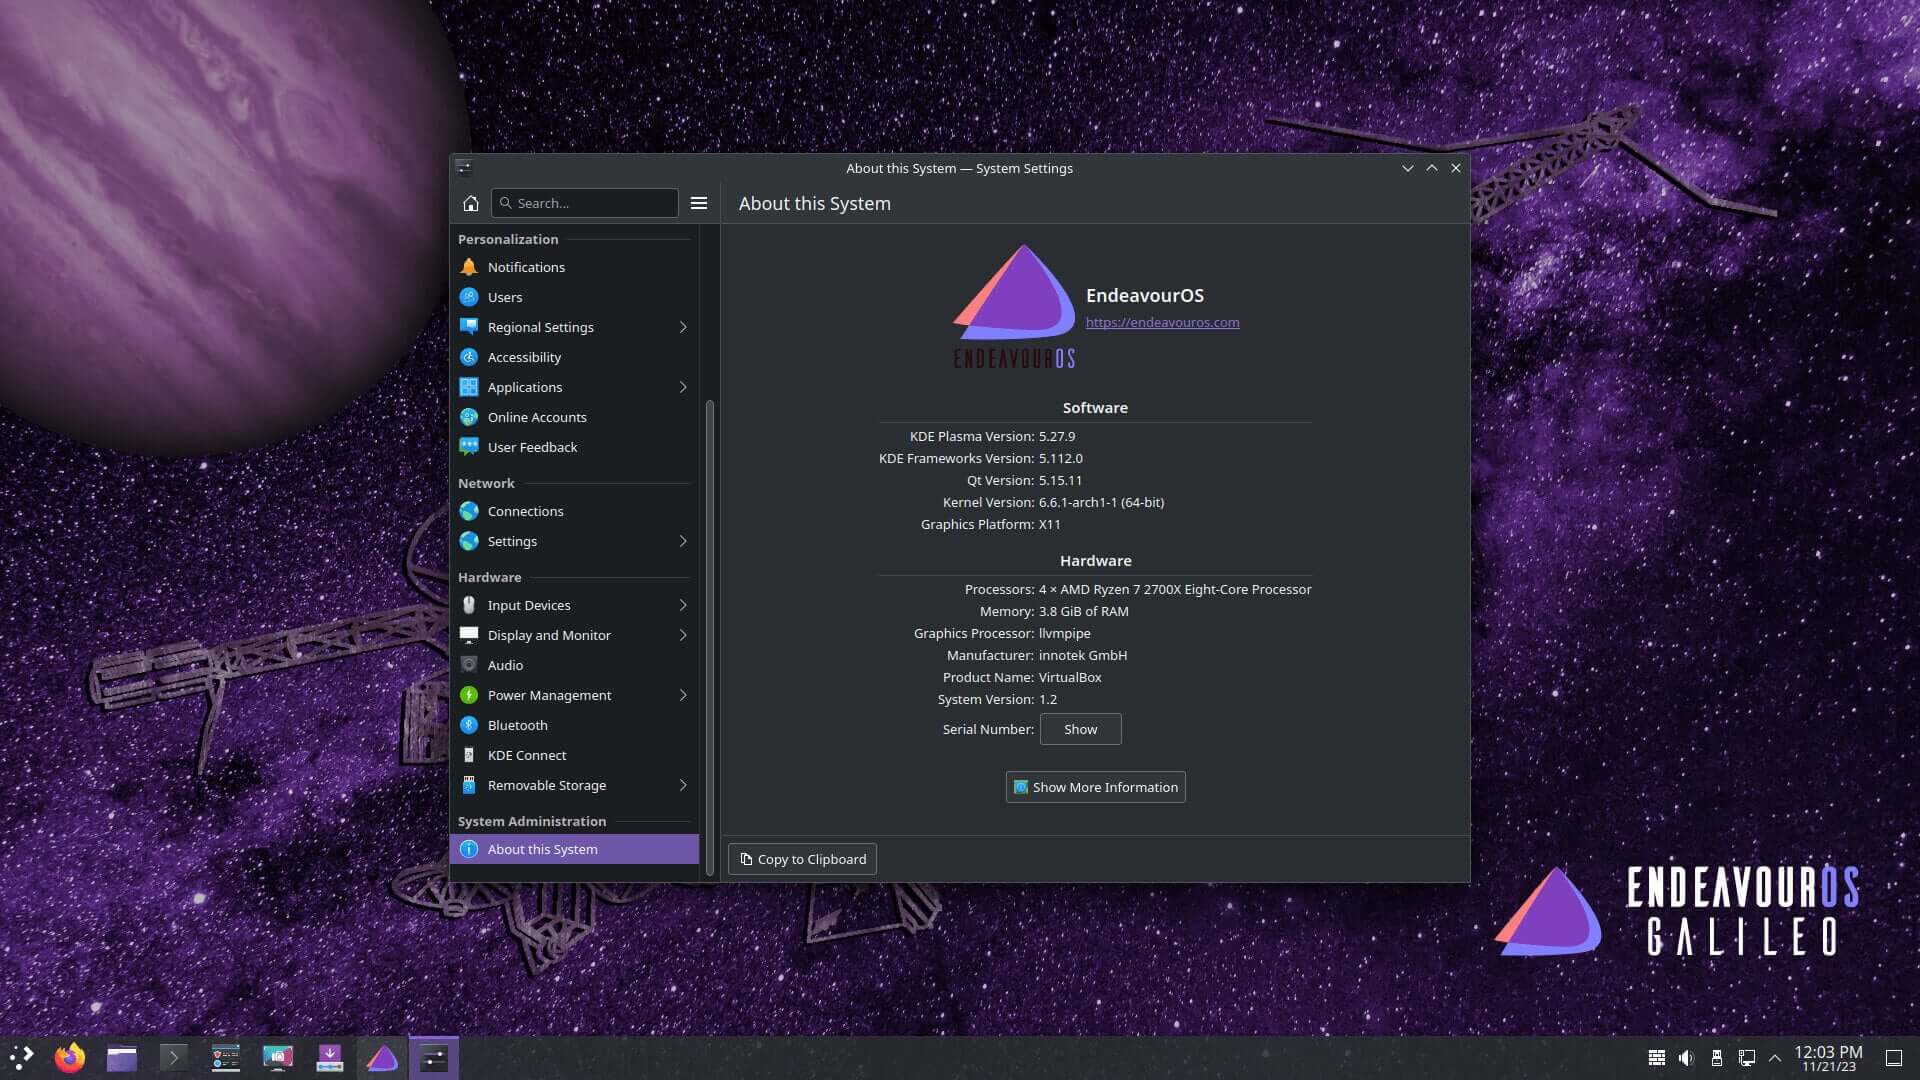Show the system serial number
This screenshot has width=1920, height=1080.
[x=1080, y=728]
